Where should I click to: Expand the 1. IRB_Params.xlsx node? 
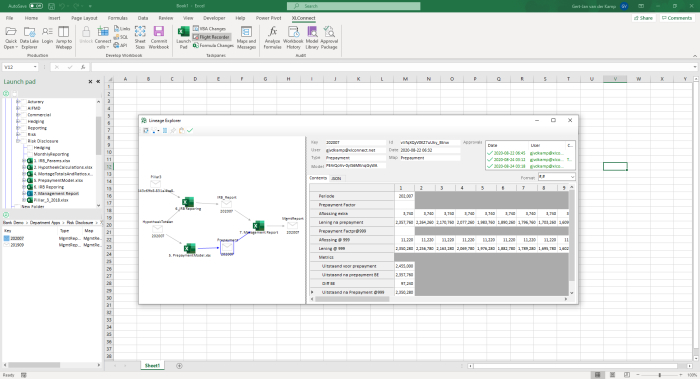coord(24,161)
